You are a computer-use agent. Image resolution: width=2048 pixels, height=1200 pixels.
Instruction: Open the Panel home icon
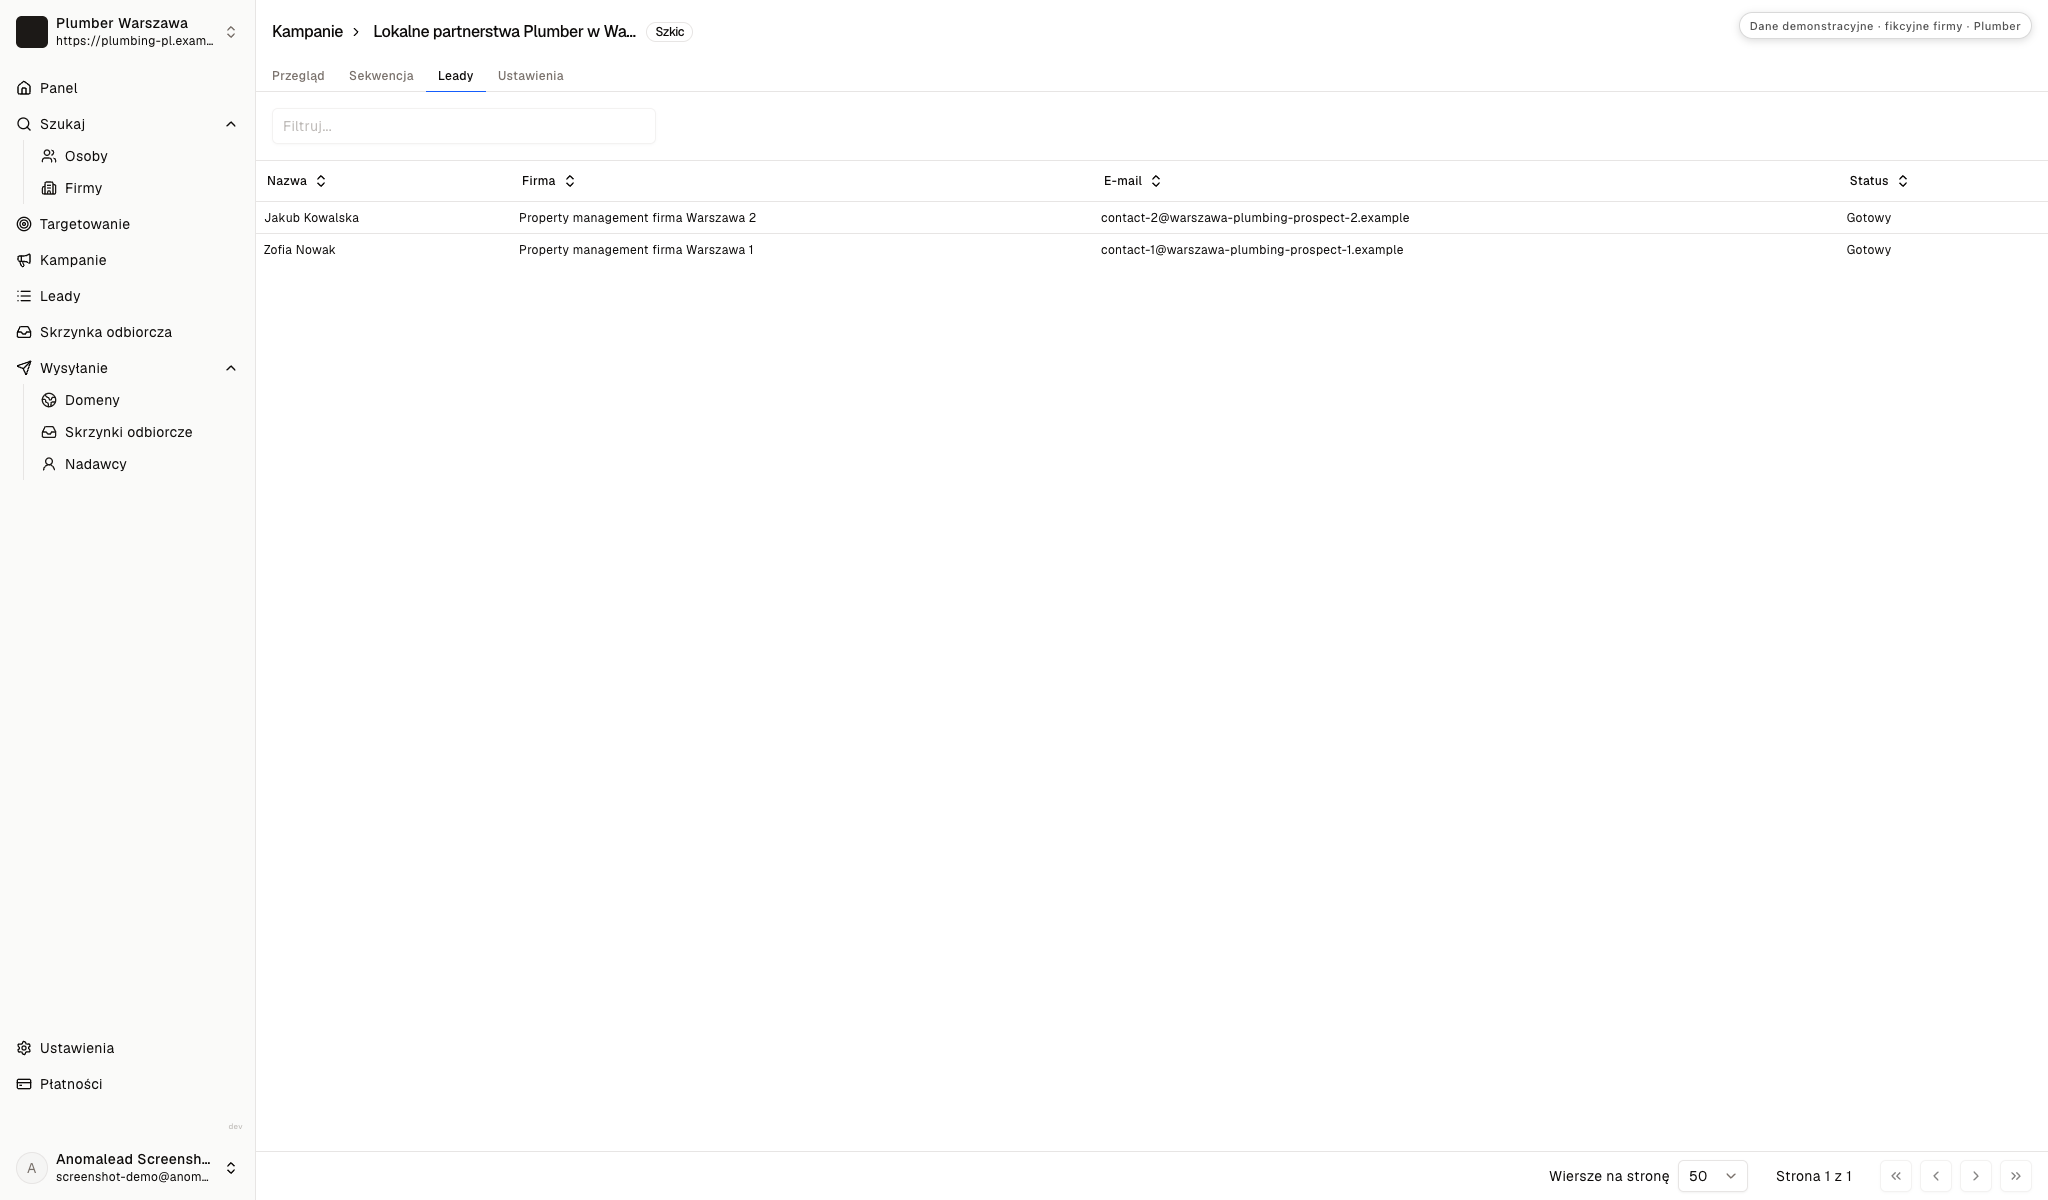(24, 88)
